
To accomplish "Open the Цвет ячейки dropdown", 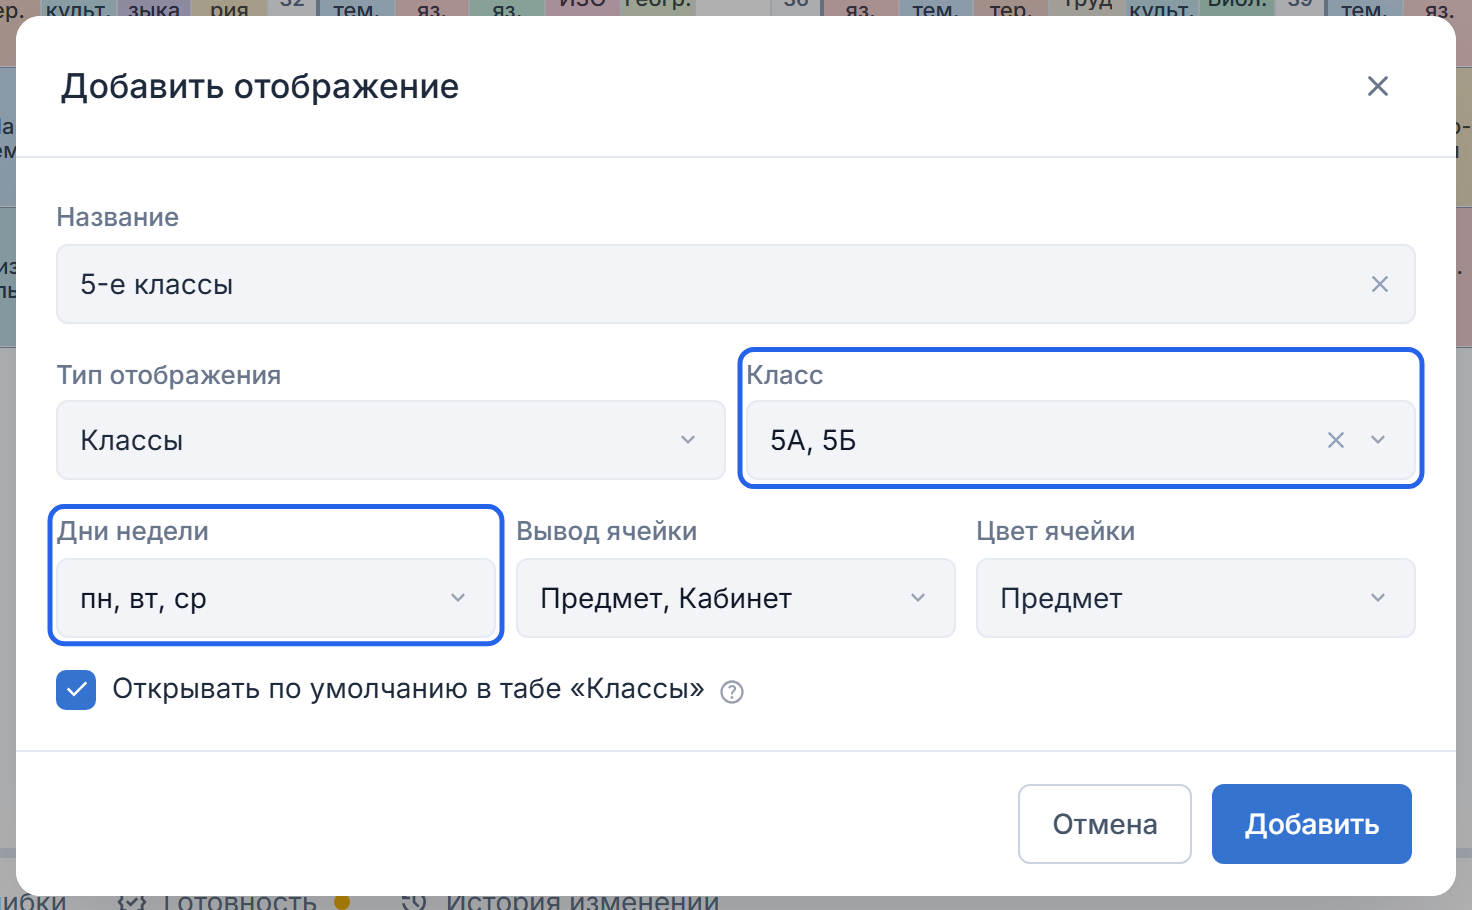I will pos(1196,598).
